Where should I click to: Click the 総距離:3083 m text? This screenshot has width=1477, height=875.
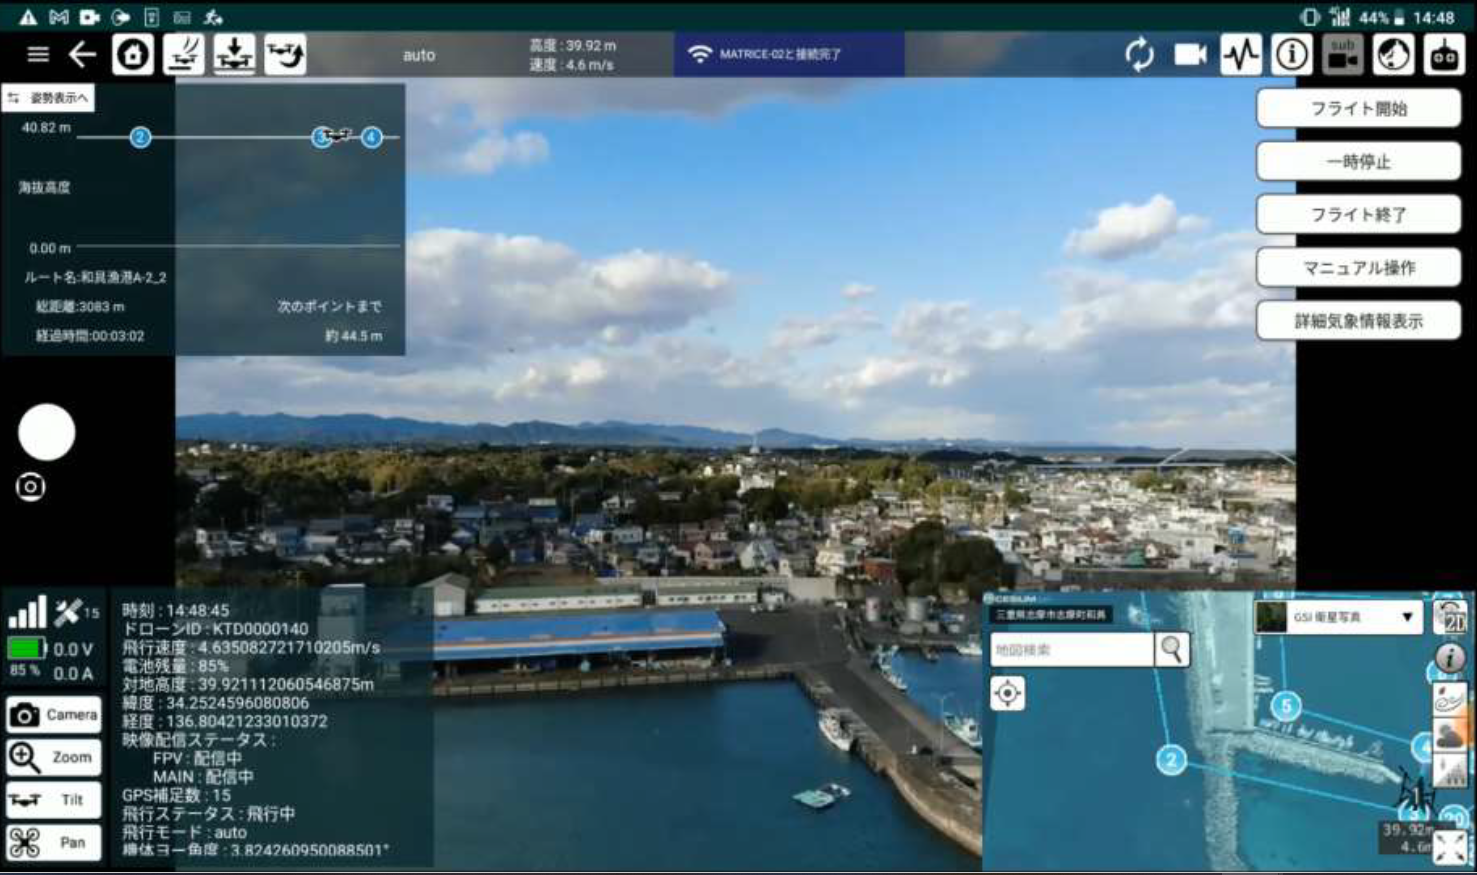[x=80, y=307]
